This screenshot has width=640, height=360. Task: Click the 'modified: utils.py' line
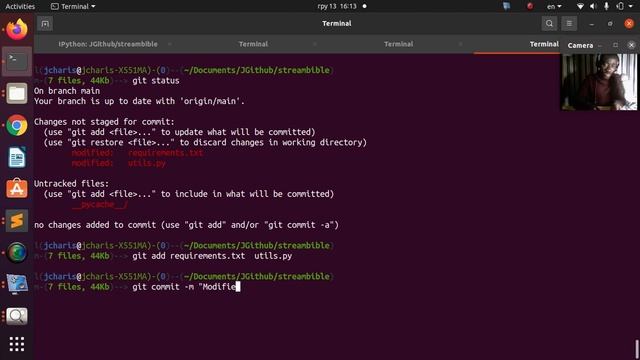pos(119,163)
